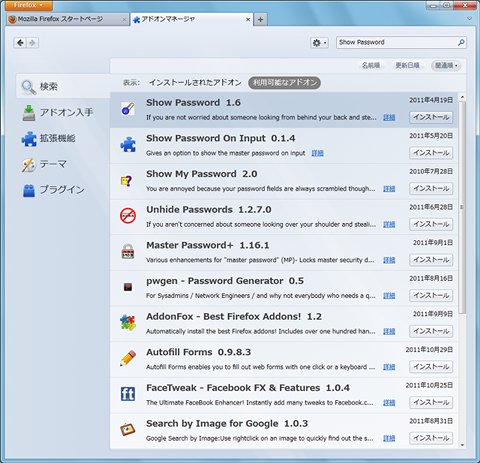Open details link for AddonFox

(389, 331)
